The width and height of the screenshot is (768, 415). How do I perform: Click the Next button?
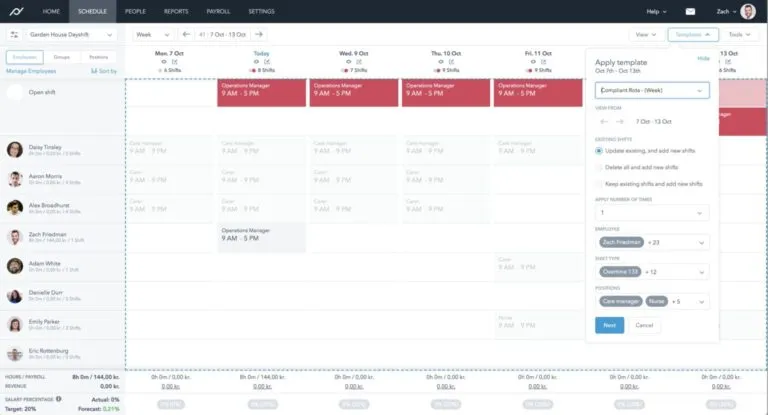(609, 325)
